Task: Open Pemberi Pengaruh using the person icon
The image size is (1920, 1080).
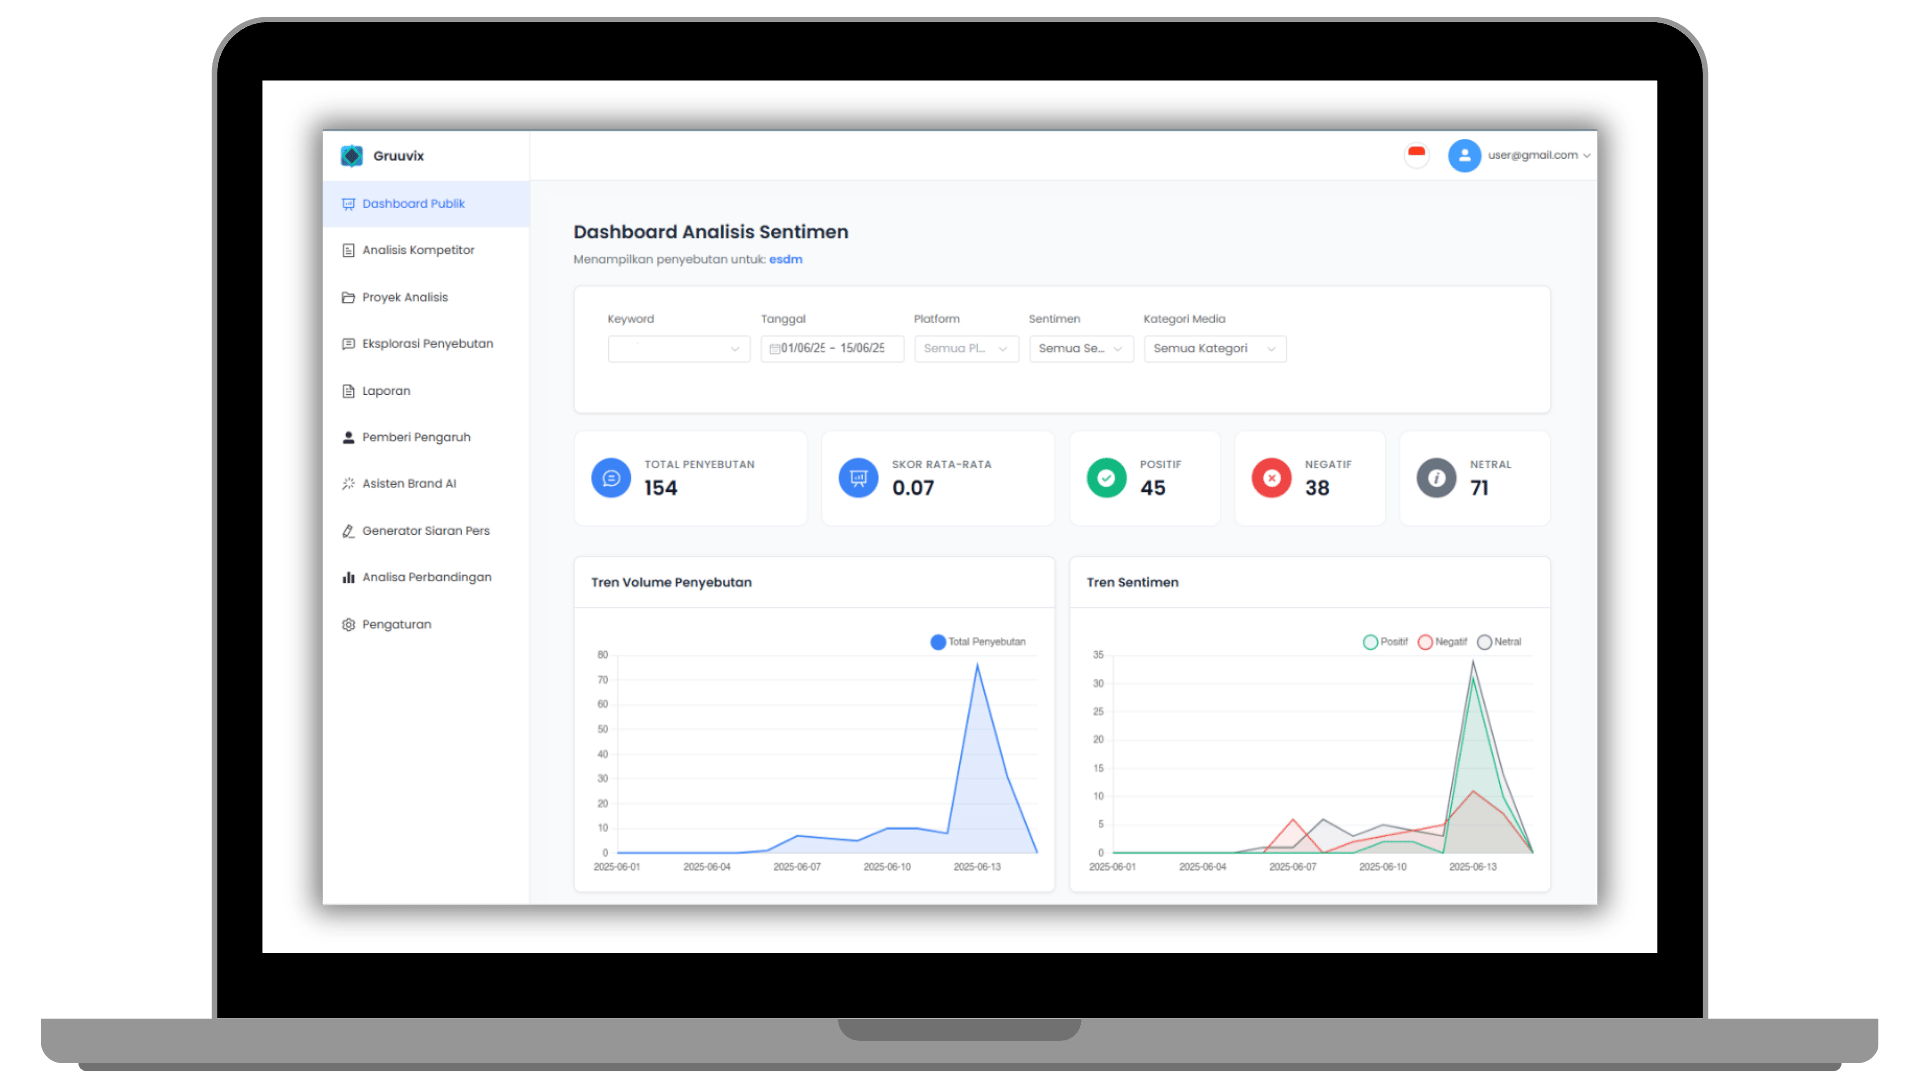Action: point(348,437)
